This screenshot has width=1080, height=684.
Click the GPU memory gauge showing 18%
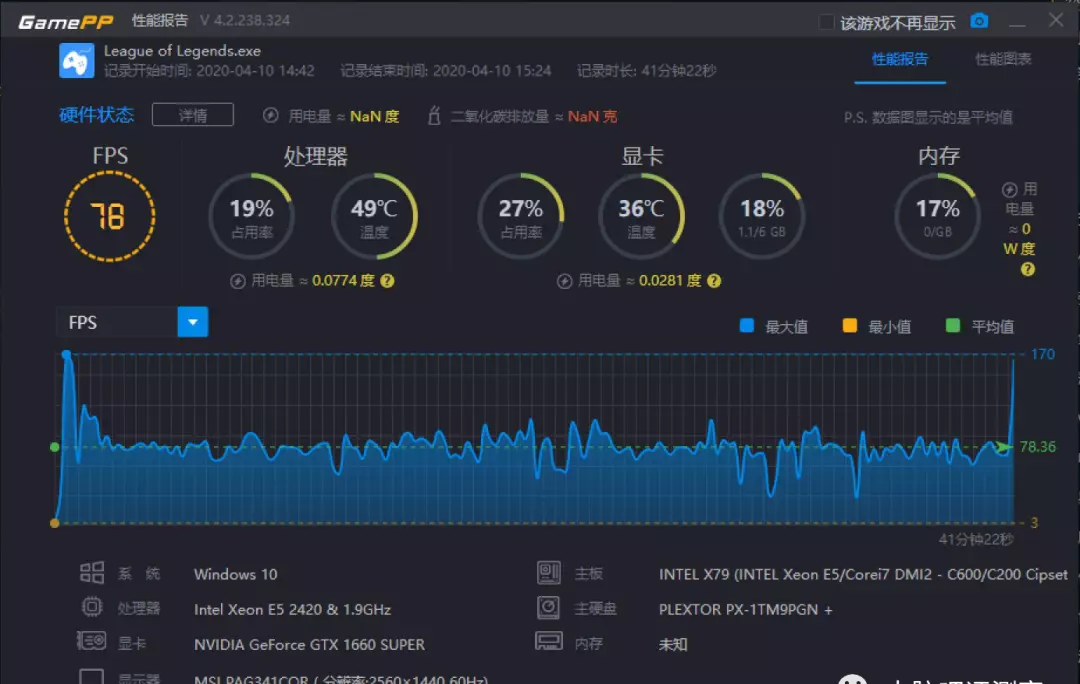[x=762, y=216]
